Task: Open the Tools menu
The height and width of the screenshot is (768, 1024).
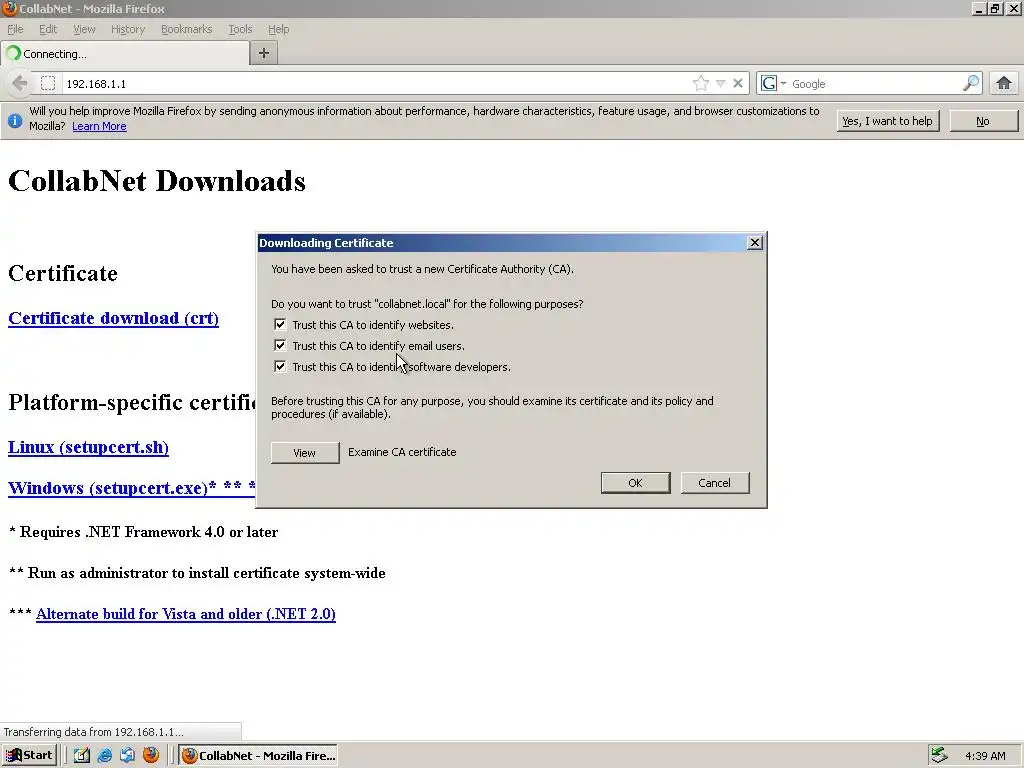Action: pos(240,29)
